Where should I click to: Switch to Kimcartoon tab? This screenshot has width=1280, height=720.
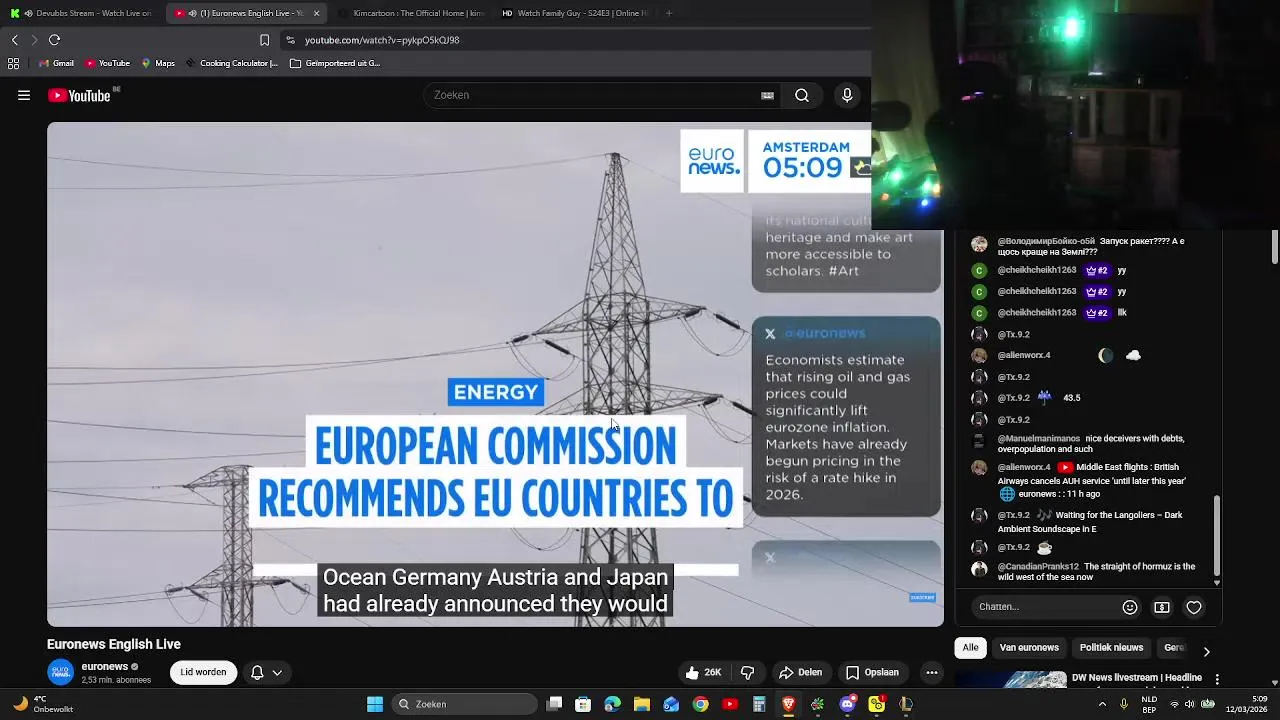click(x=410, y=13)
